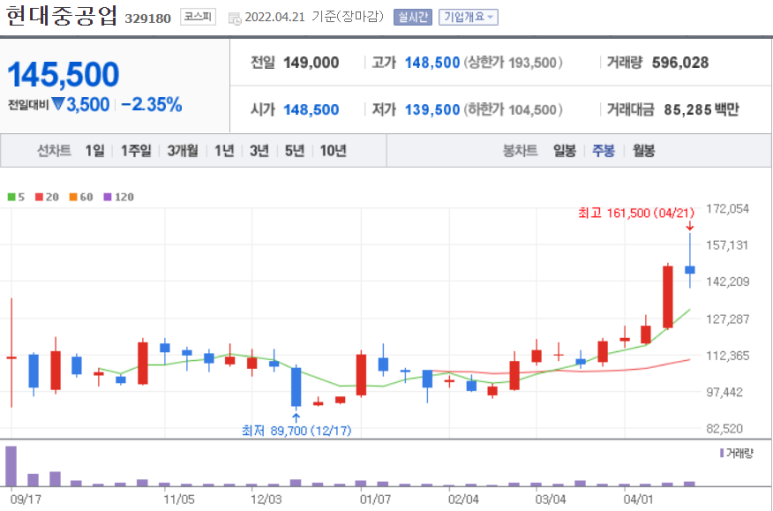Toggle the 60-period moving average legend
Image resolution: width=773 pixels, height=511 pixels.
coord(80,197)
